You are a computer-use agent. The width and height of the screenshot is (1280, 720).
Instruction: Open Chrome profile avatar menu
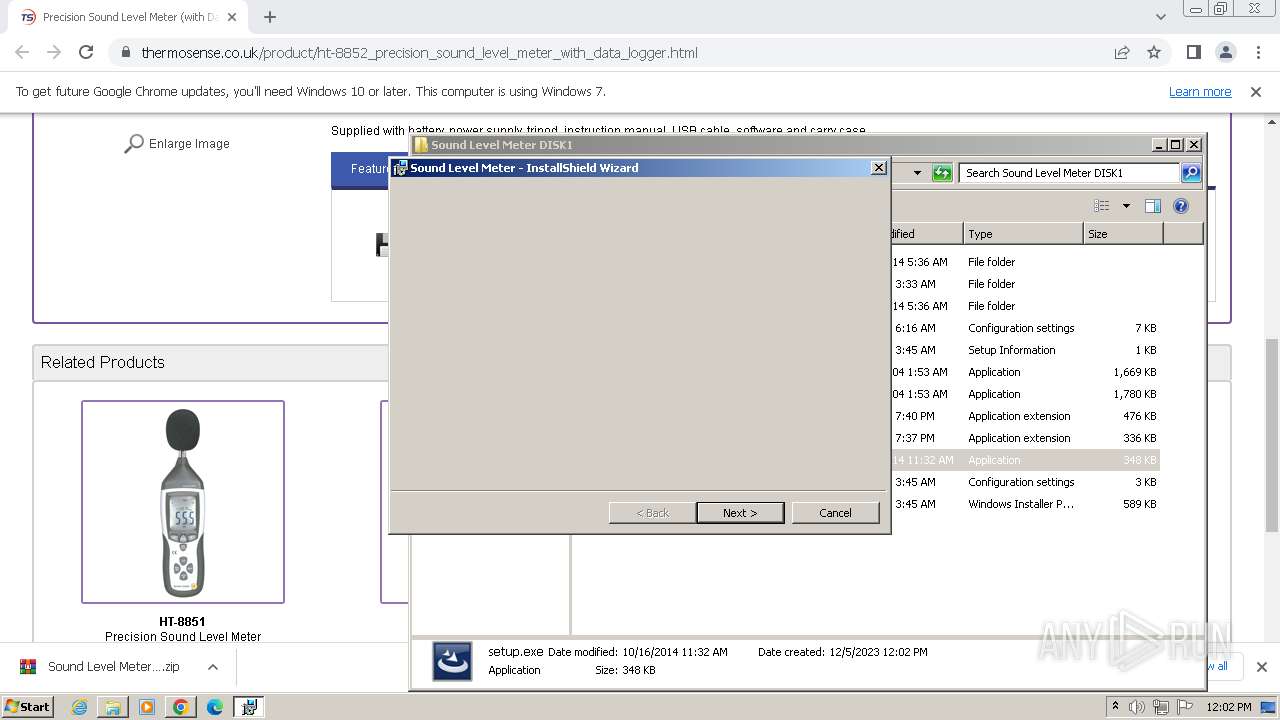(1226, 52)
